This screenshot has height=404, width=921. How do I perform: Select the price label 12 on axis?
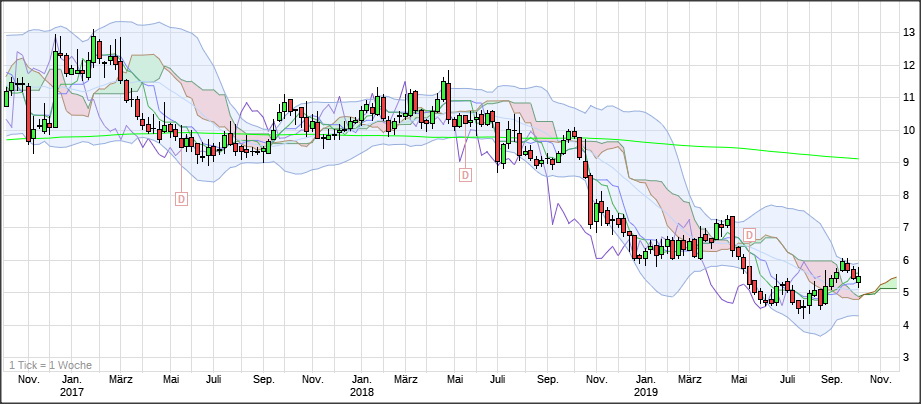908,65
